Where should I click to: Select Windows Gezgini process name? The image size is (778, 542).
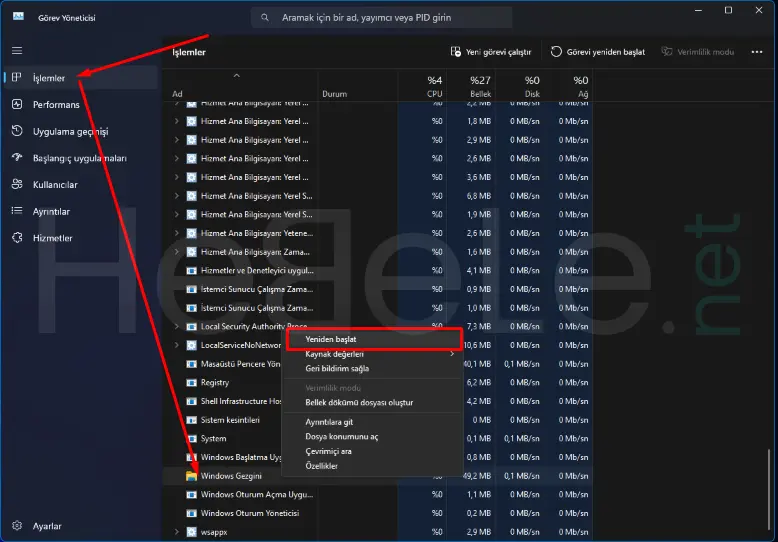tap(231, 476)
